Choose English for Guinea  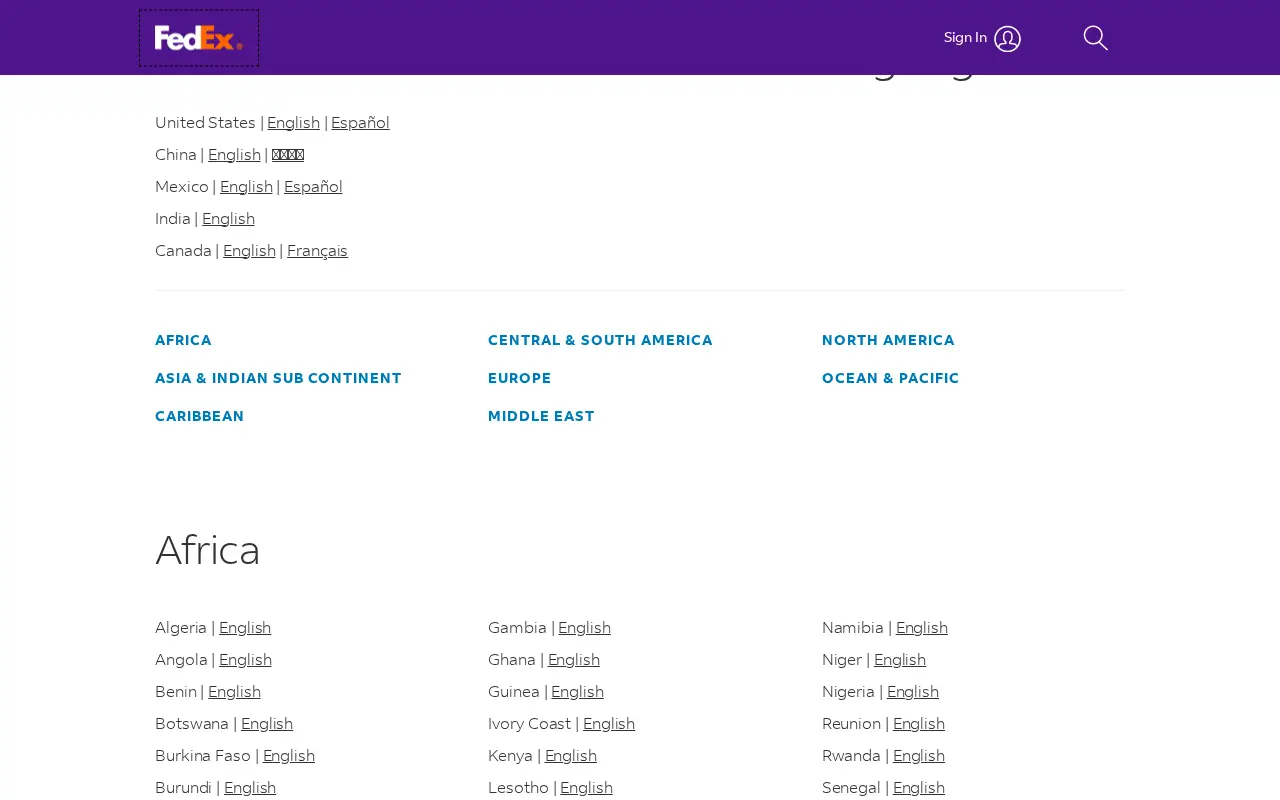tap(577, 692)
